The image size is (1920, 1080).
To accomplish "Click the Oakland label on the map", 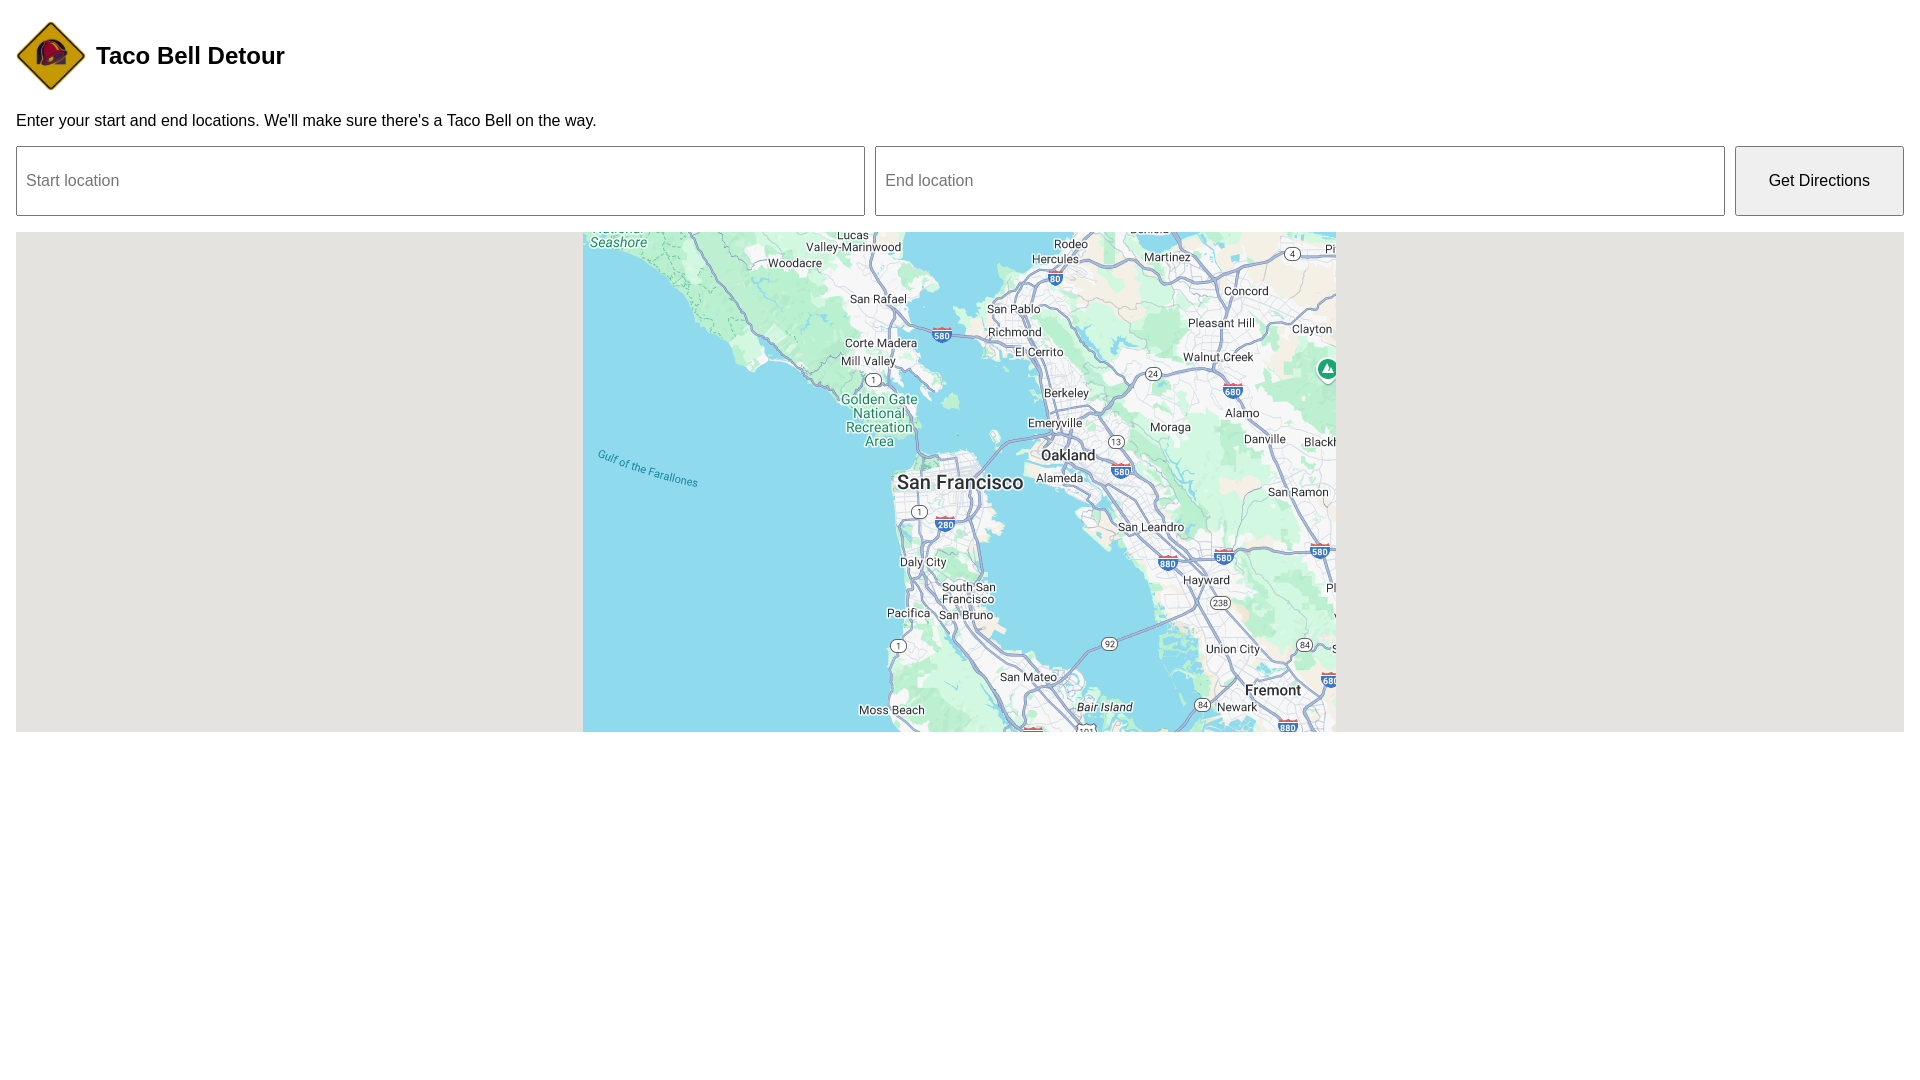I will click(1068, 456).
